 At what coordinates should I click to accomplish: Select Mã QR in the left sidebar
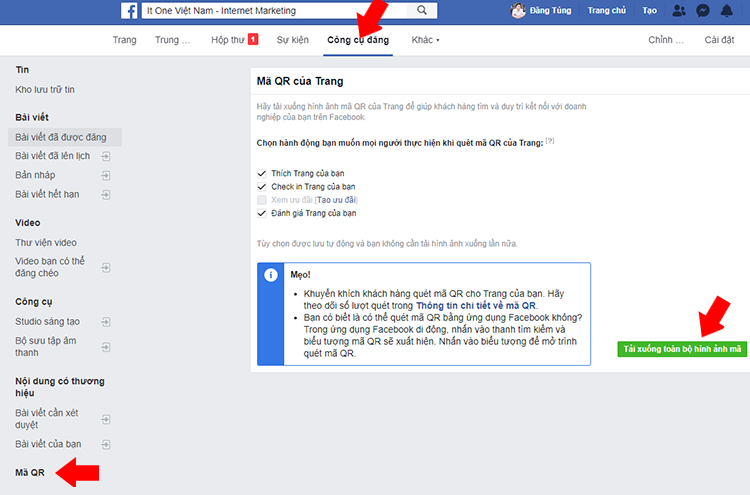tap(30, 472)
